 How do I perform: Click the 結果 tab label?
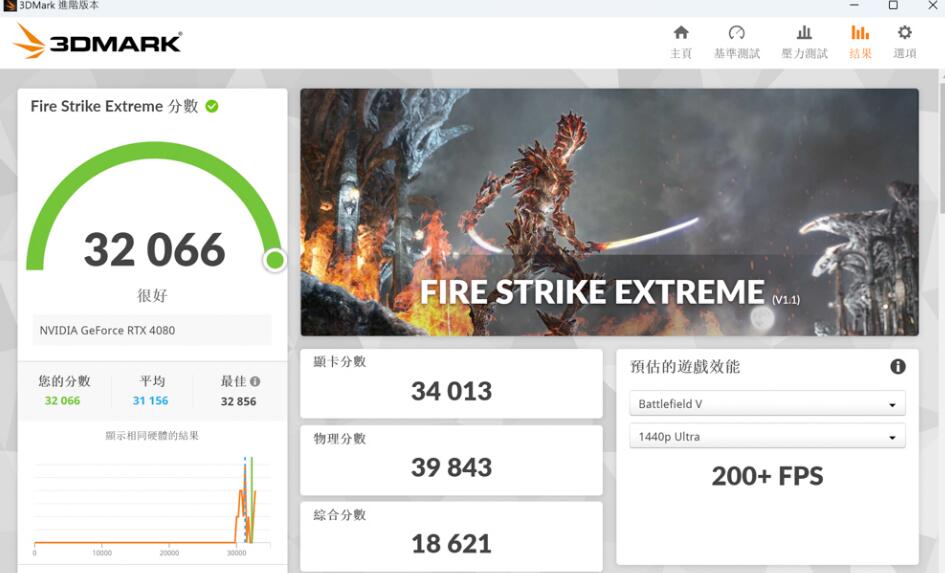click(x=860, y=54)
